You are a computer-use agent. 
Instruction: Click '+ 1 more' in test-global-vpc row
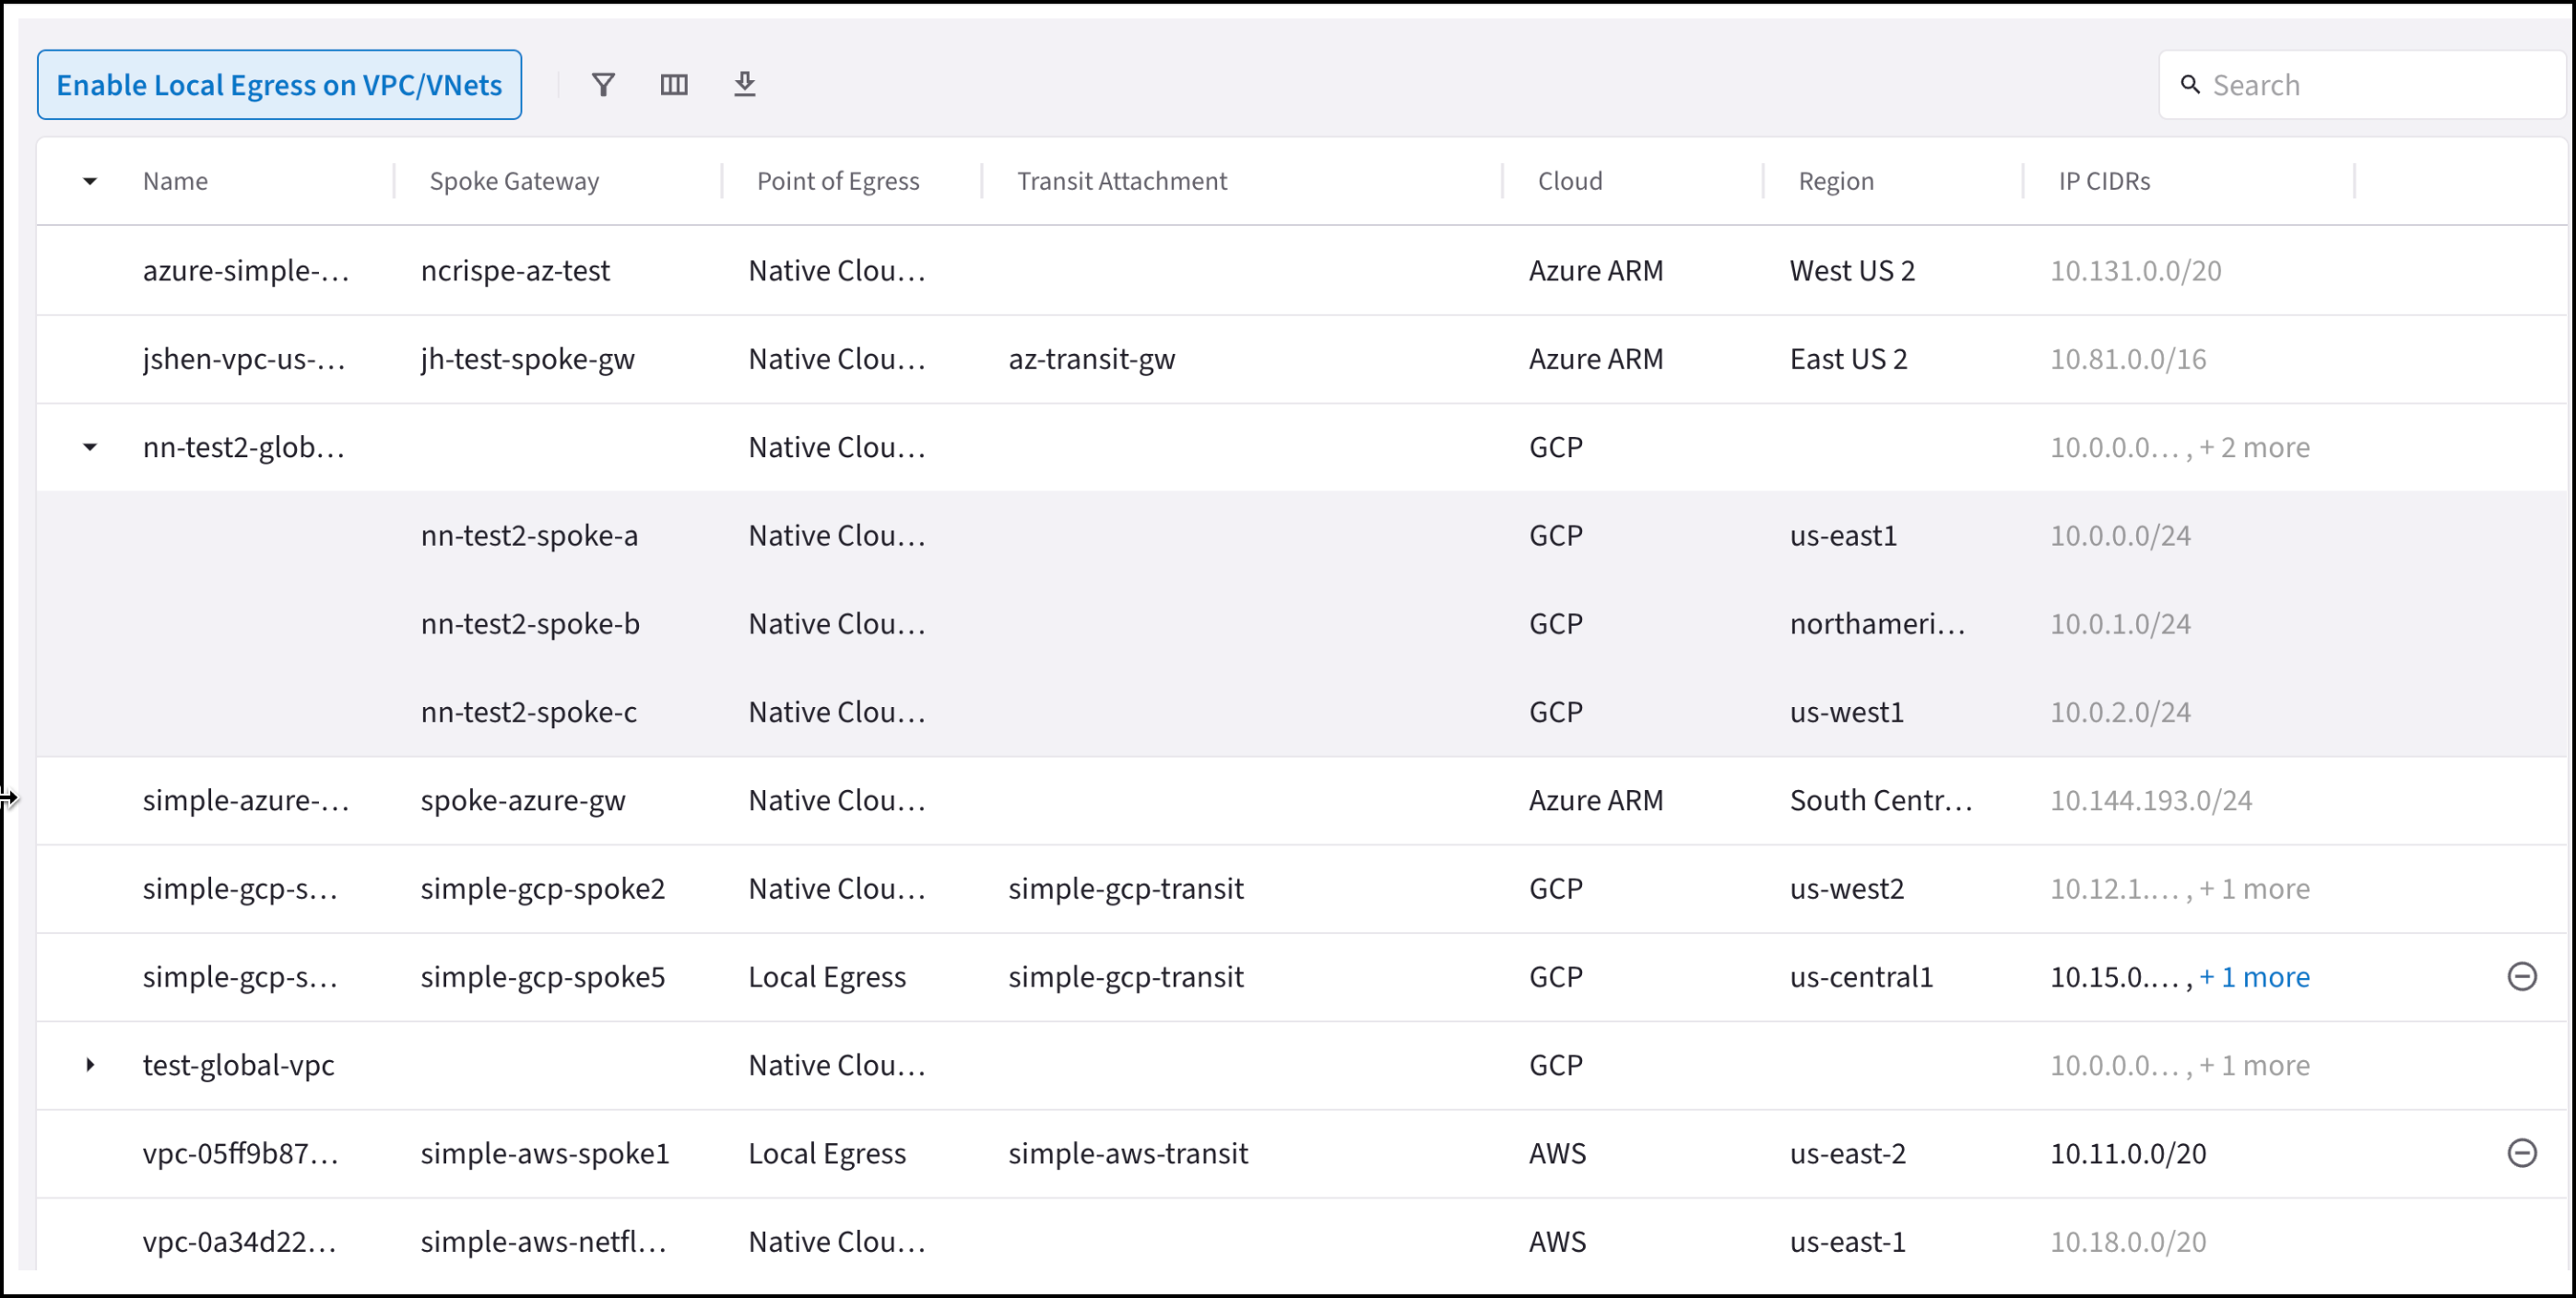[2254, 1065]
